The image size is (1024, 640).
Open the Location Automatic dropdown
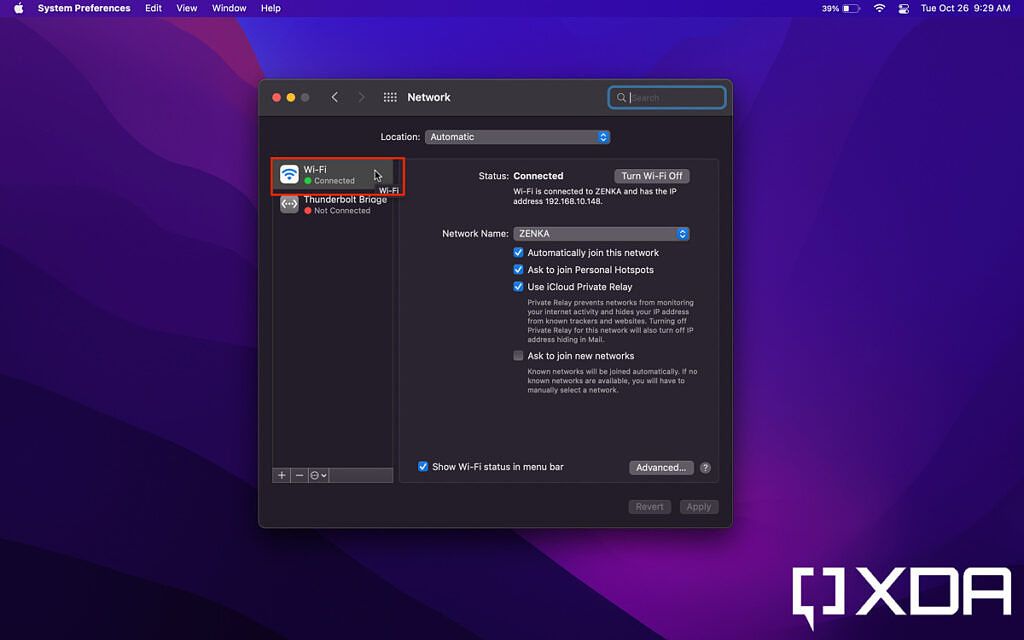(517, 137)
